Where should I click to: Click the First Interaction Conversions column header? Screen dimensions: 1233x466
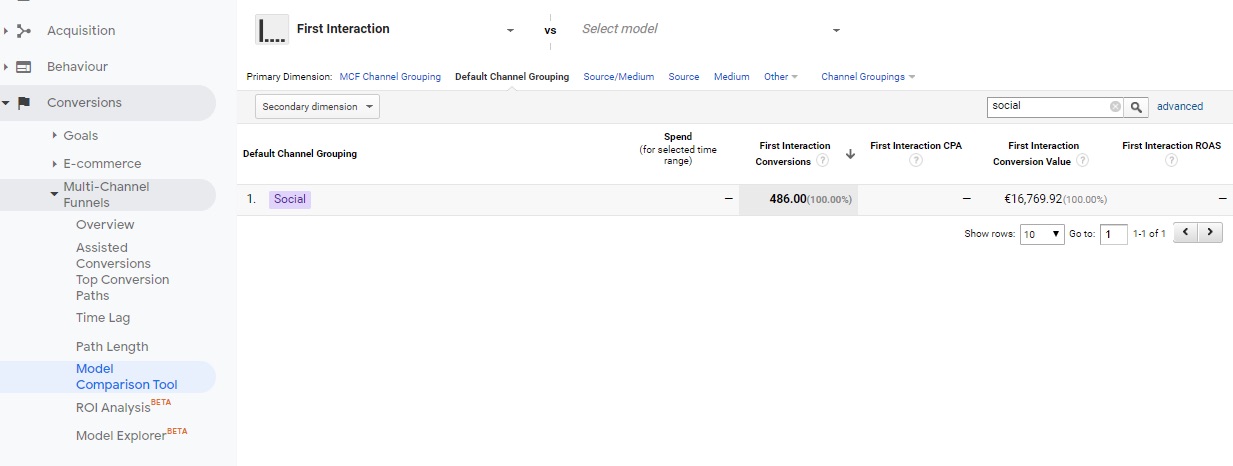(x=795, y=153)
